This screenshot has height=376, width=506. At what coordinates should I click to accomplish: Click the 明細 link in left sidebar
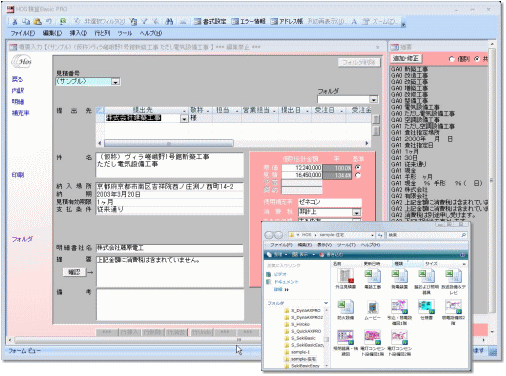point(18,102)
